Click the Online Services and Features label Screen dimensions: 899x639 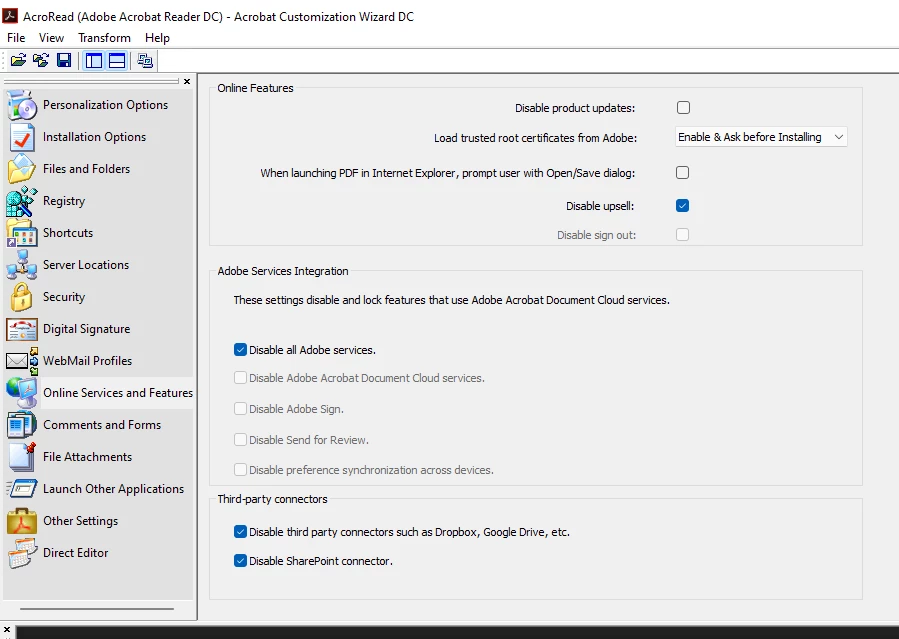point(118,393)
